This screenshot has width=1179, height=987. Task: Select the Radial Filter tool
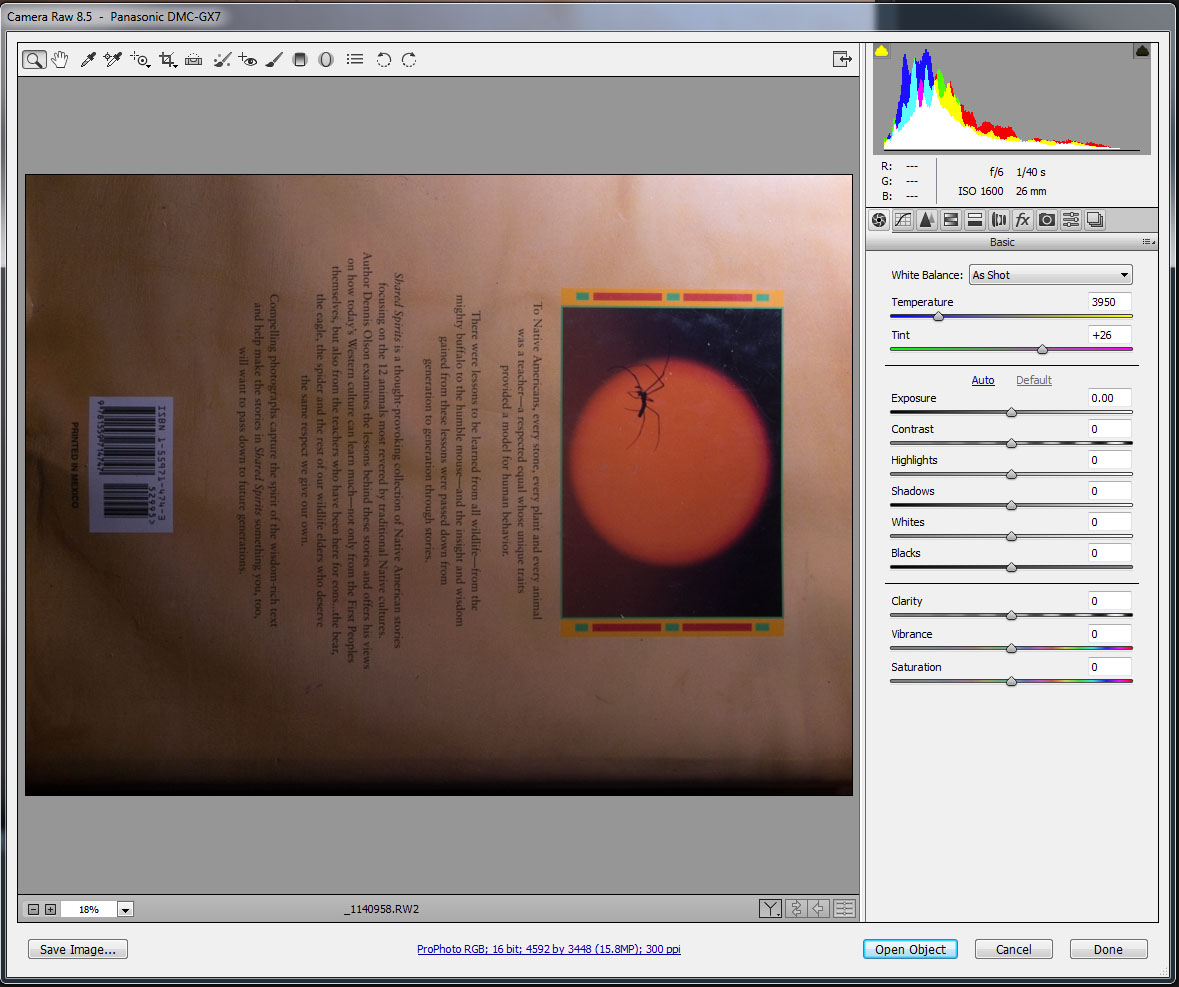pos(326,59)
